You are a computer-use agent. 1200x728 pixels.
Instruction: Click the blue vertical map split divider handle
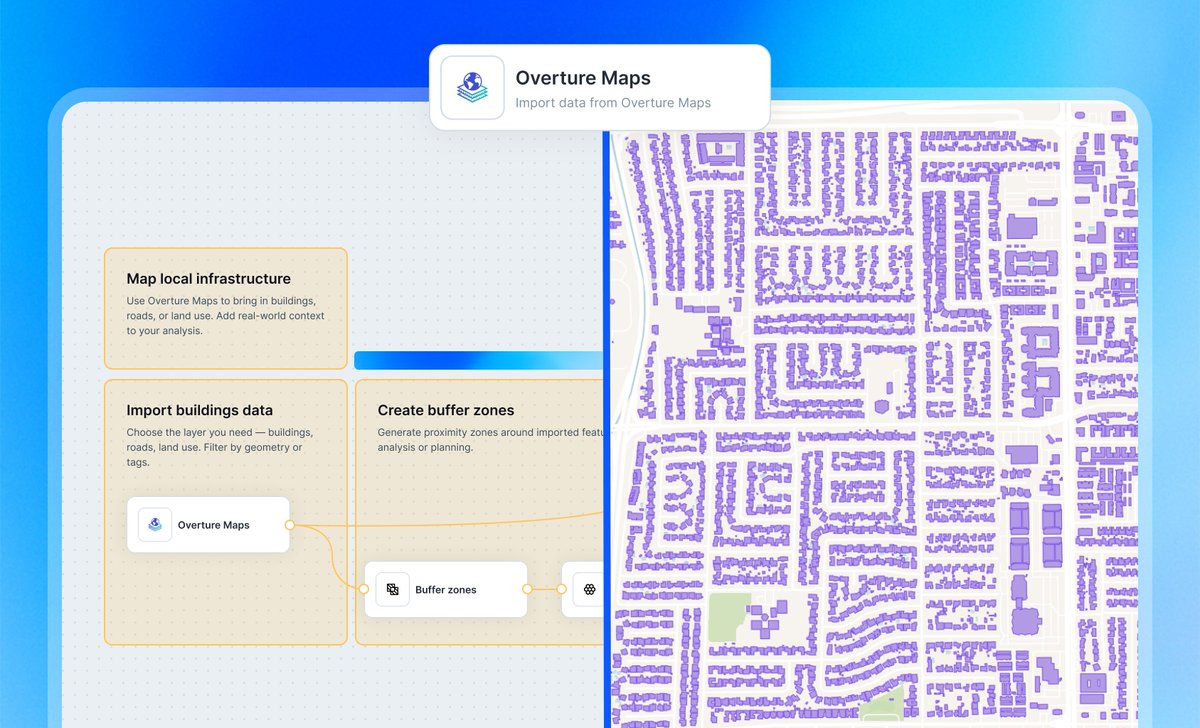pos(607,430)
